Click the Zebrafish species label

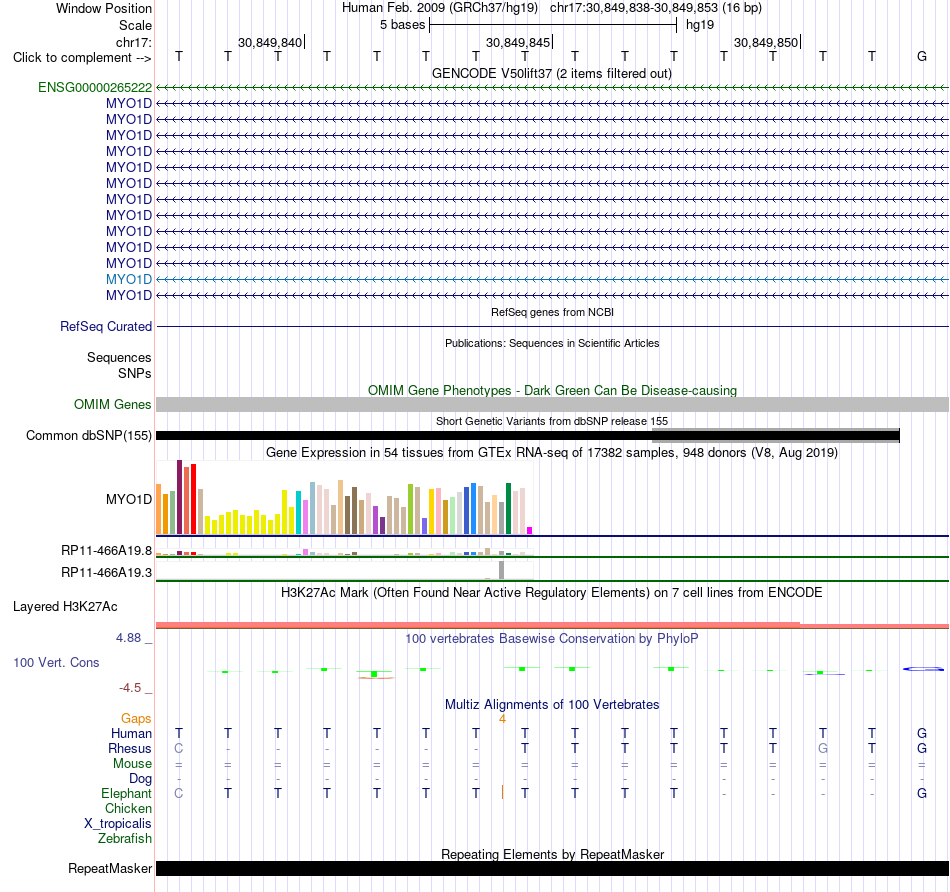125,839
